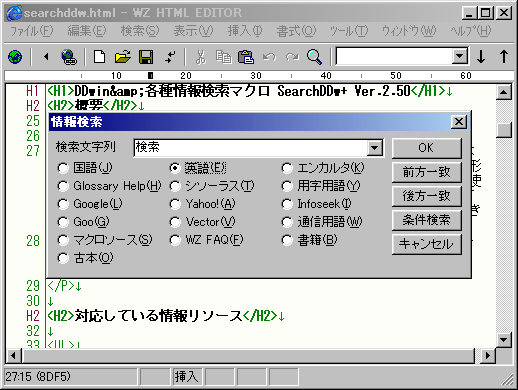The width and height of the screenshot is (518, 390).
Task: Expand the 検索文字列 combo box dropdown arrow
Action: (375, 148)
